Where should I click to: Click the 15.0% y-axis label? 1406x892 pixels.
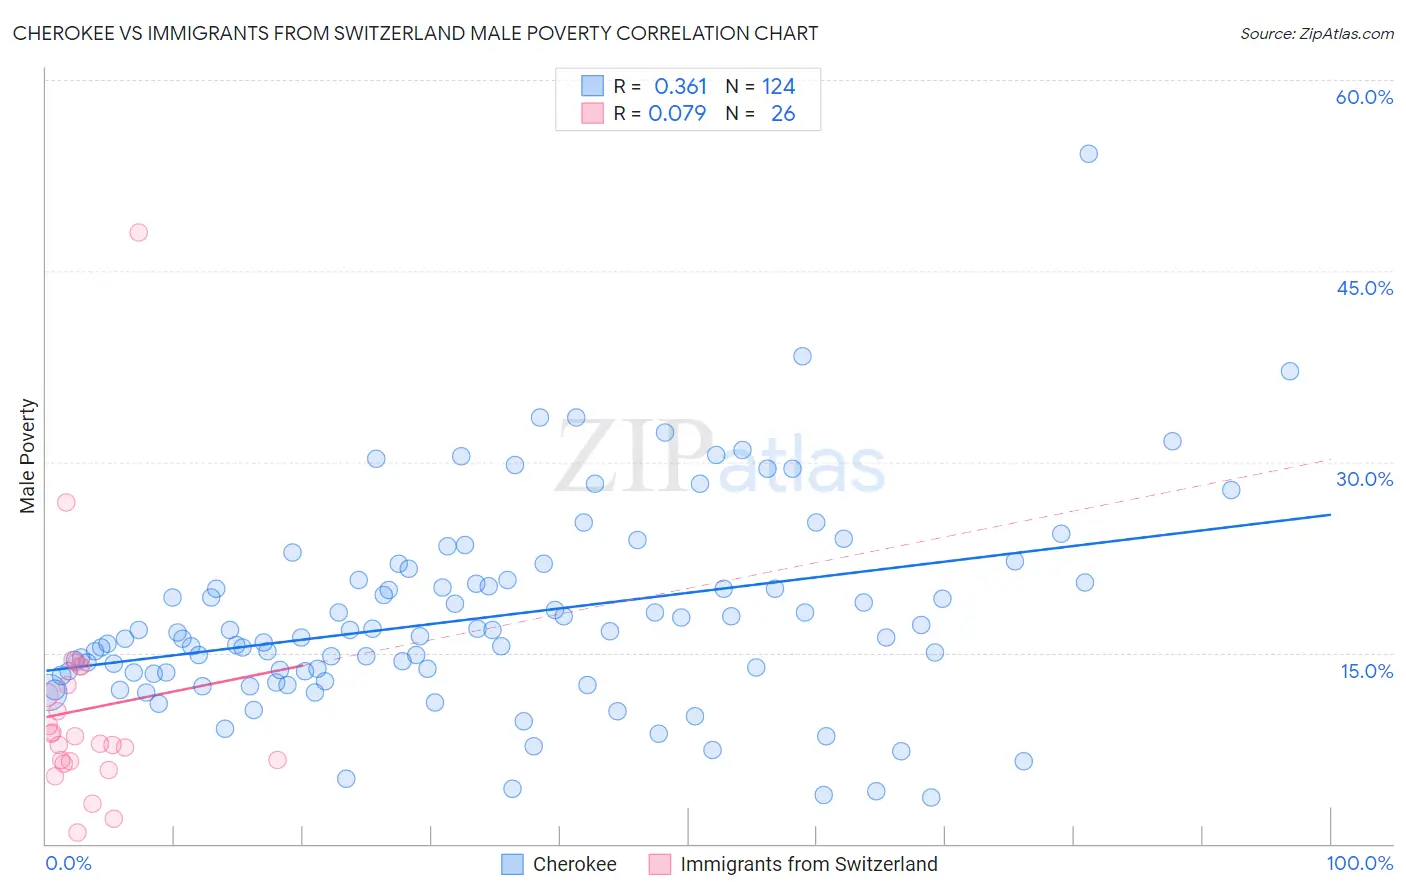tap(1366, 671)
